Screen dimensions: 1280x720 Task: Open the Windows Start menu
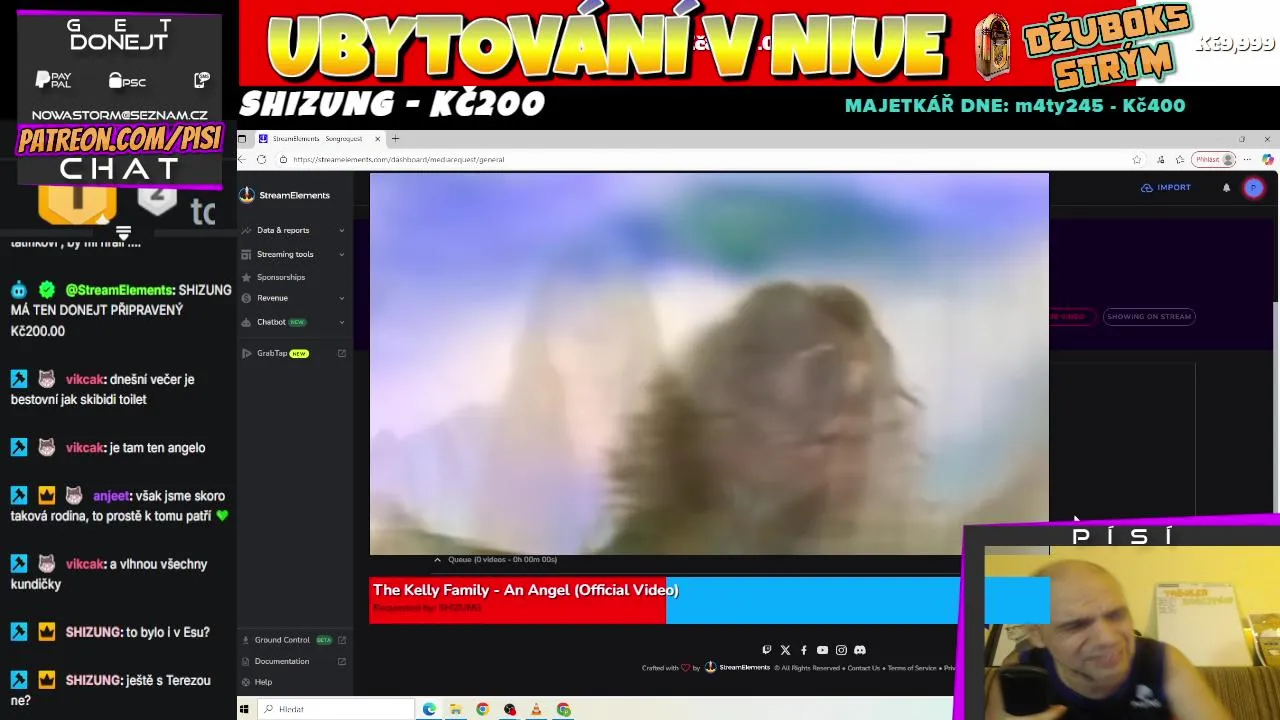pos(244,709)
